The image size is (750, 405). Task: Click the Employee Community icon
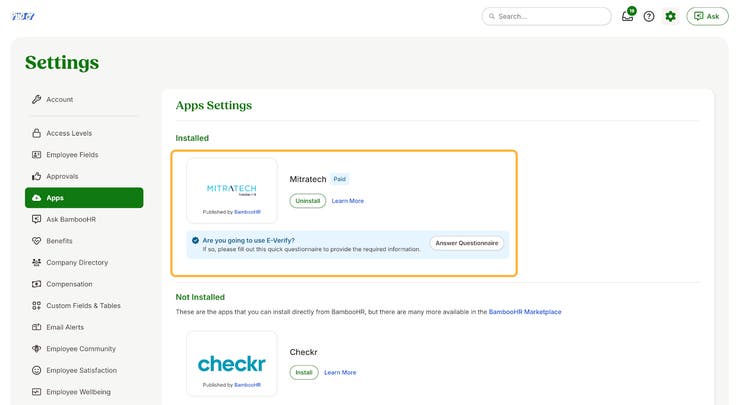tap(36, 349)
